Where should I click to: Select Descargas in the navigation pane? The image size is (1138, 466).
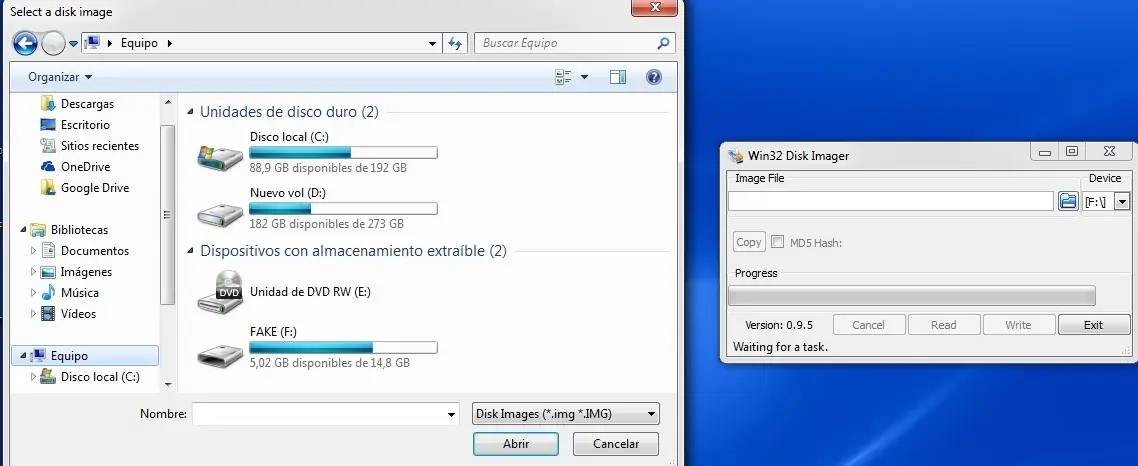pos(87,104)
